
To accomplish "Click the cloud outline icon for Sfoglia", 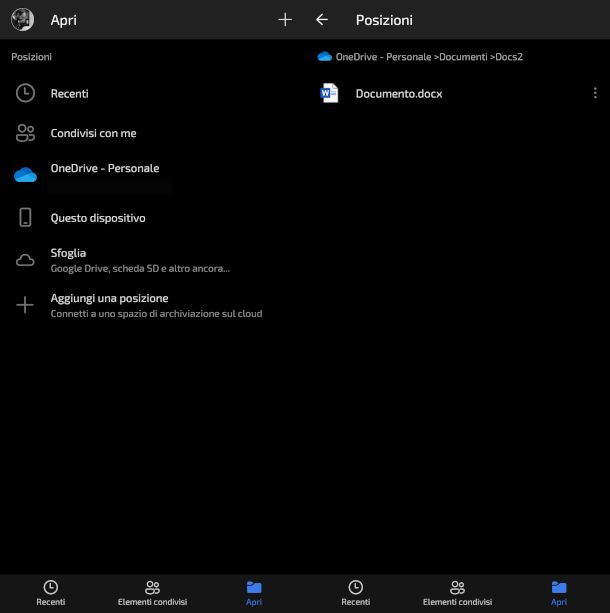I will click(x=25, y=260).
